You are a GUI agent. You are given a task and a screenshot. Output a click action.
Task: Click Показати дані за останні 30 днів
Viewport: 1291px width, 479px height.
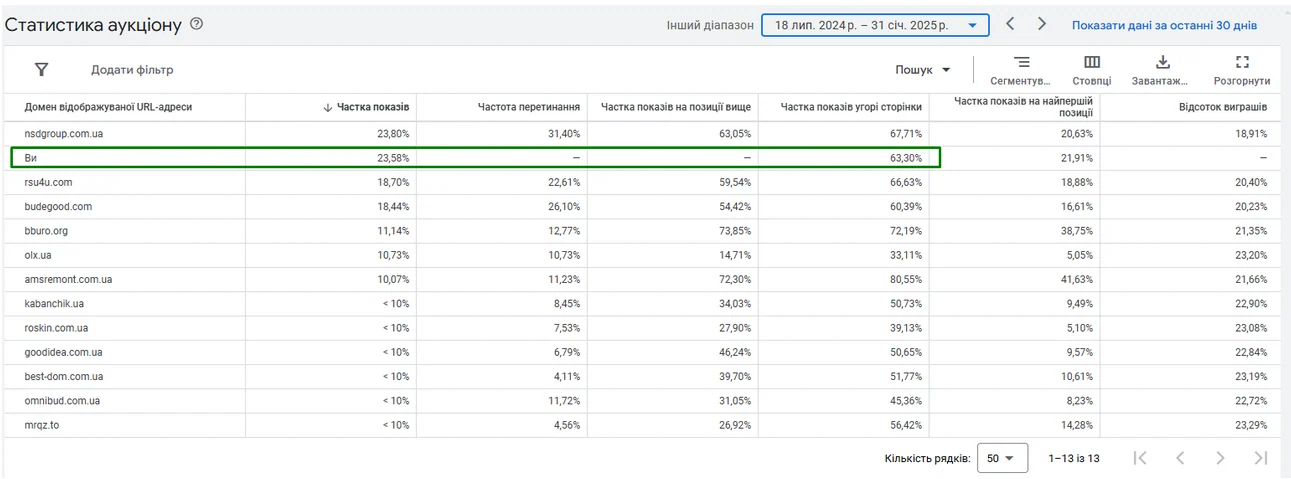pyautogui.click(x=1165, y=25)
